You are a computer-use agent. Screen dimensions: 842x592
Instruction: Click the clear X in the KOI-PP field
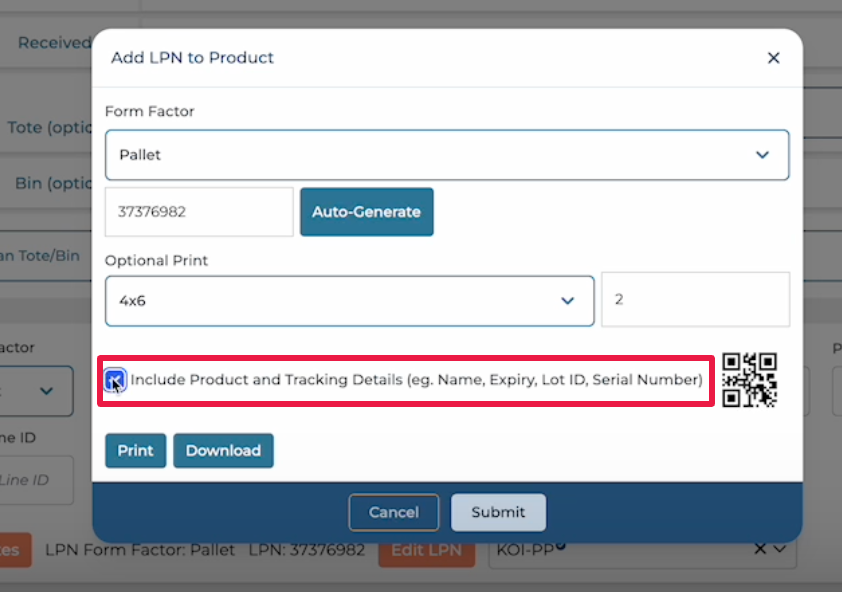point(760,549)
